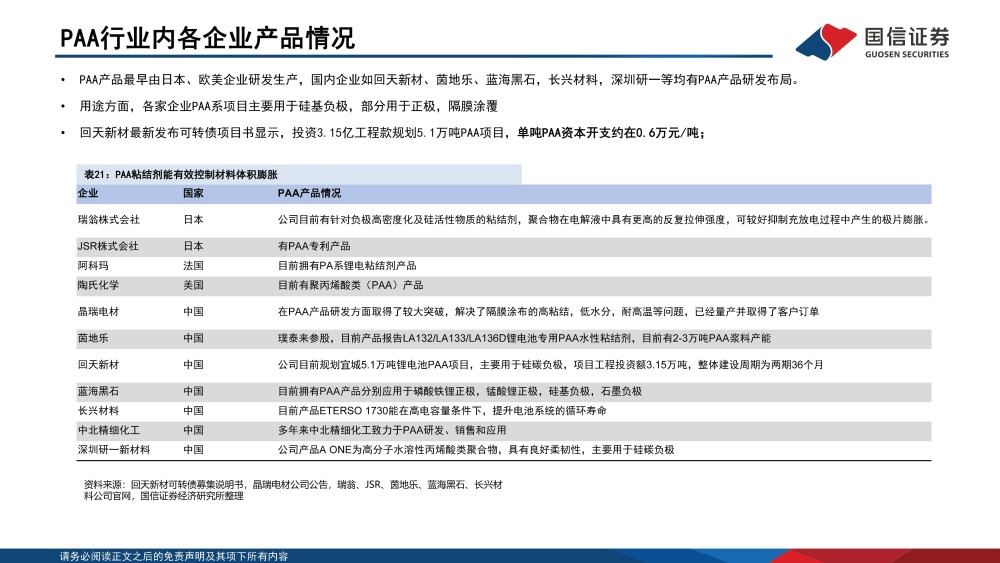This screenshot has width=1000, height=563.
Task: Click third bullet about 回天新材可转债项目书
Action: pos(392,133)
